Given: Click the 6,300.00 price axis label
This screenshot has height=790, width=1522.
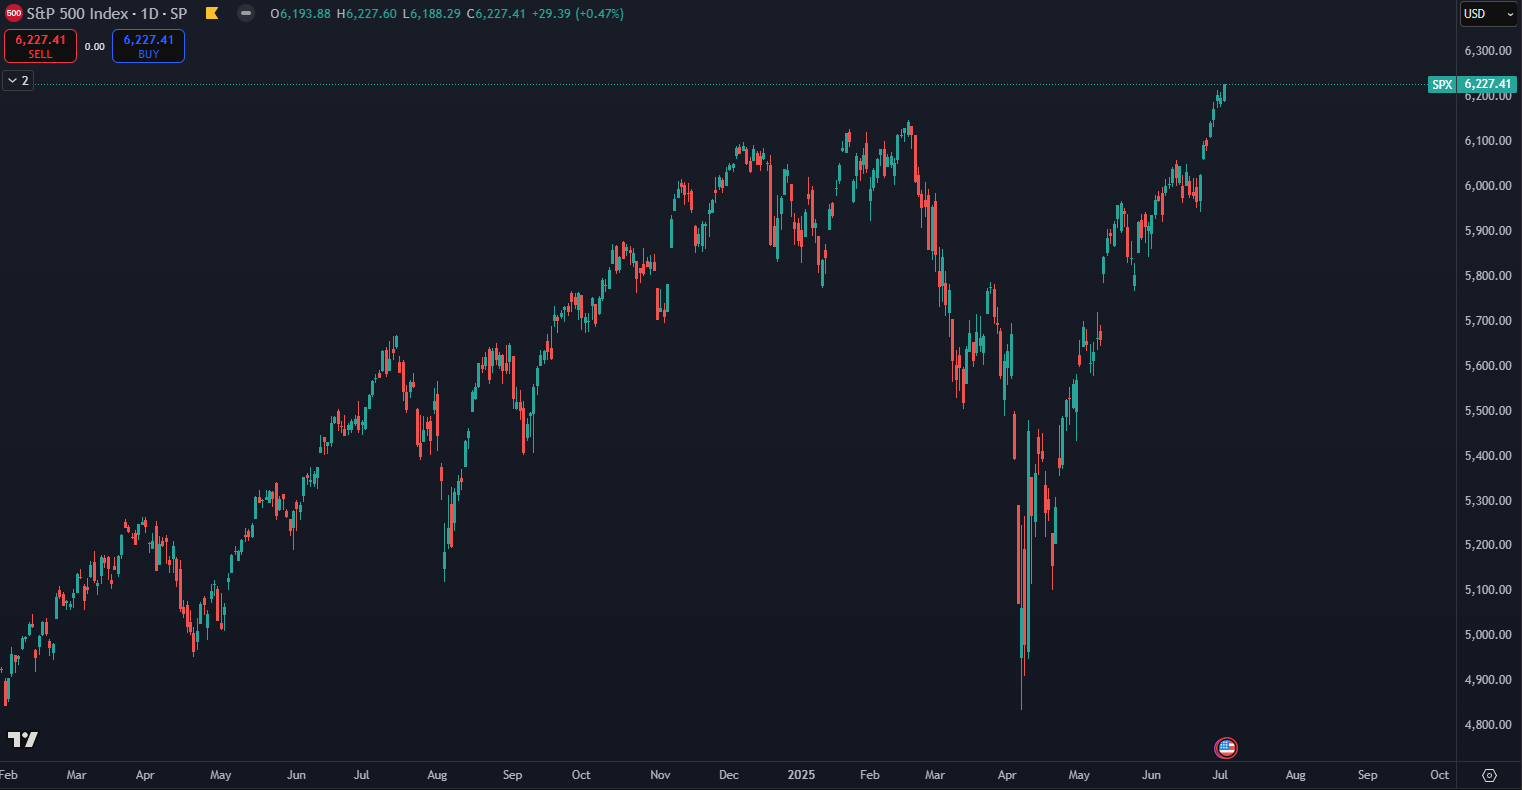Looking at the screenshot, I should point(1487,51).
